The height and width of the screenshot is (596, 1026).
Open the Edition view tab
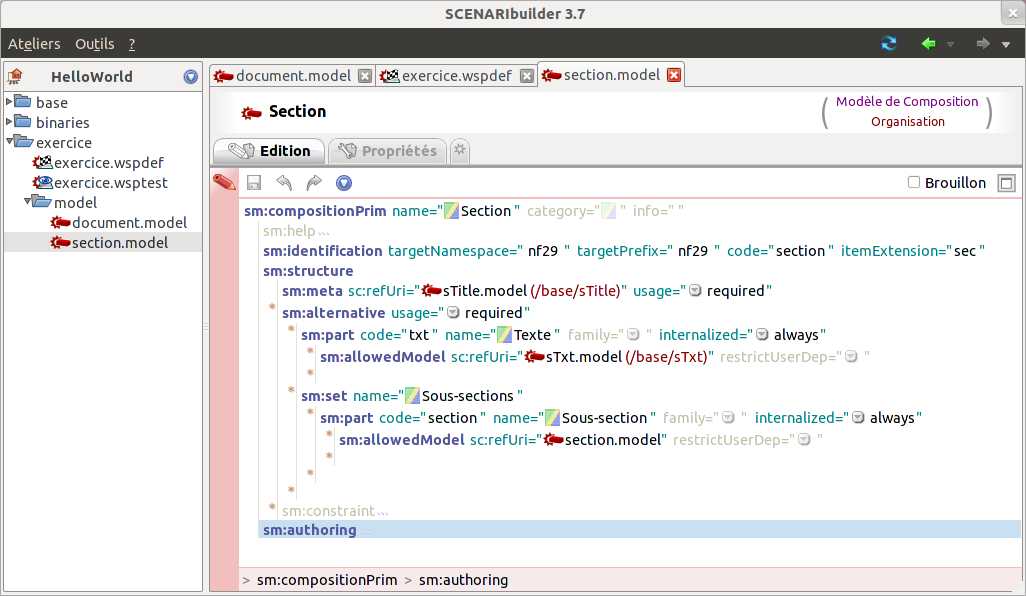[269, 151]
